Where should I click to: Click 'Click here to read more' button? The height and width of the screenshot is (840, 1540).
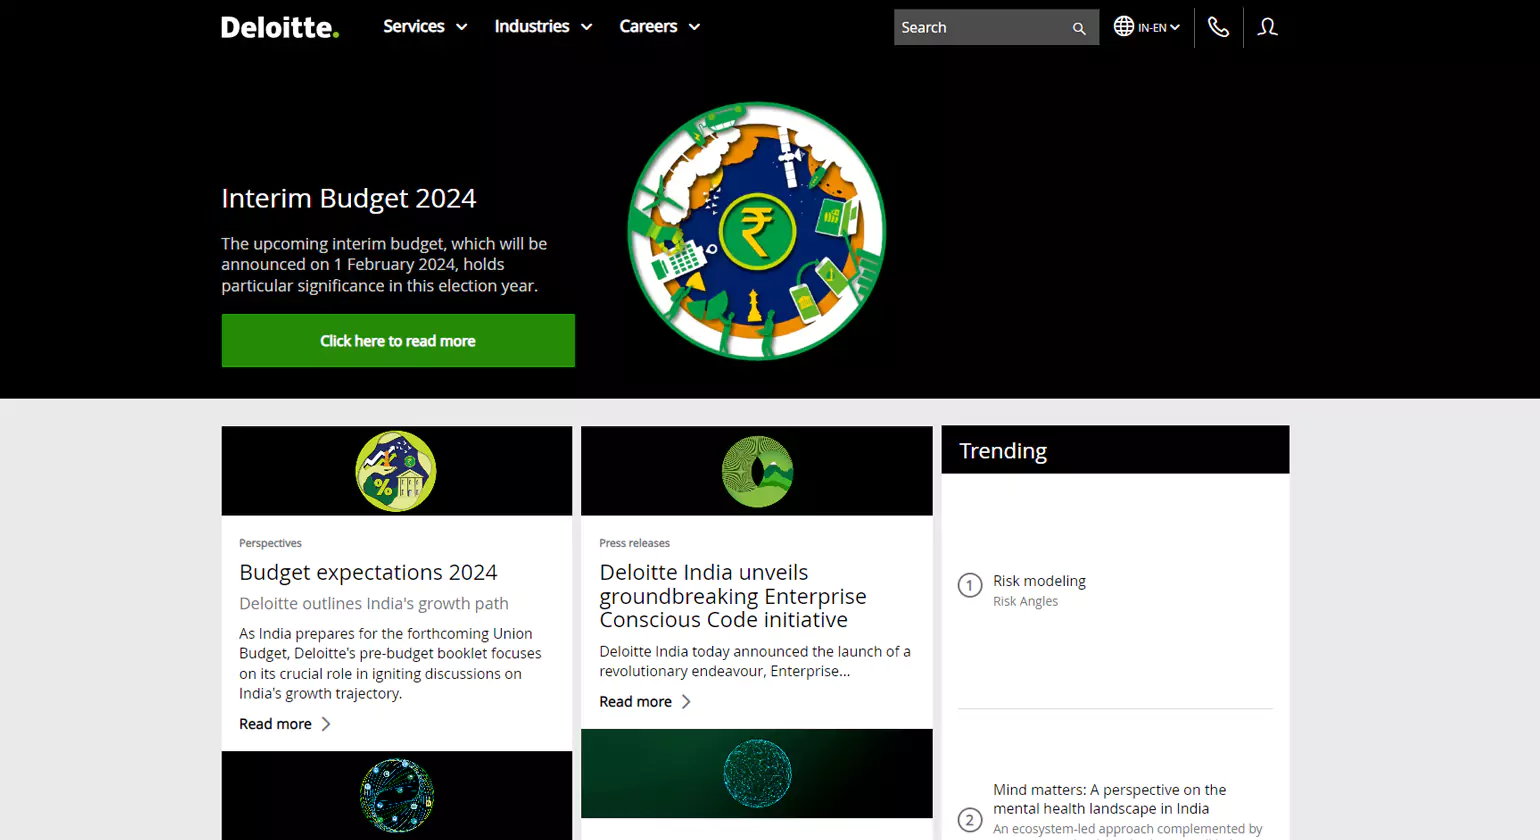(x=397, y=340)
